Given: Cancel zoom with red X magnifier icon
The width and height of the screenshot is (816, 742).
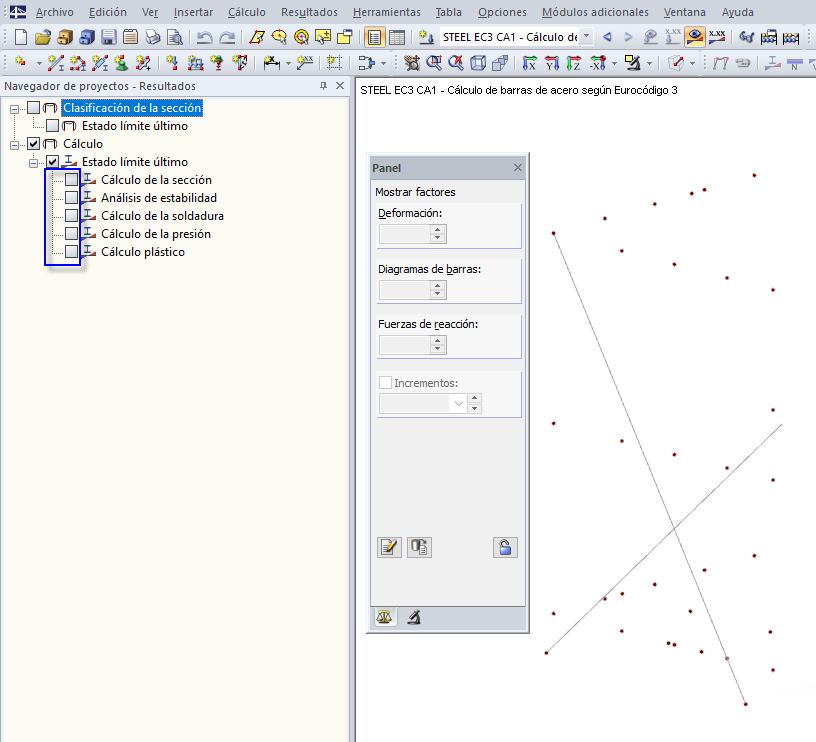Looking at the screenshot, I should (456, 63).
